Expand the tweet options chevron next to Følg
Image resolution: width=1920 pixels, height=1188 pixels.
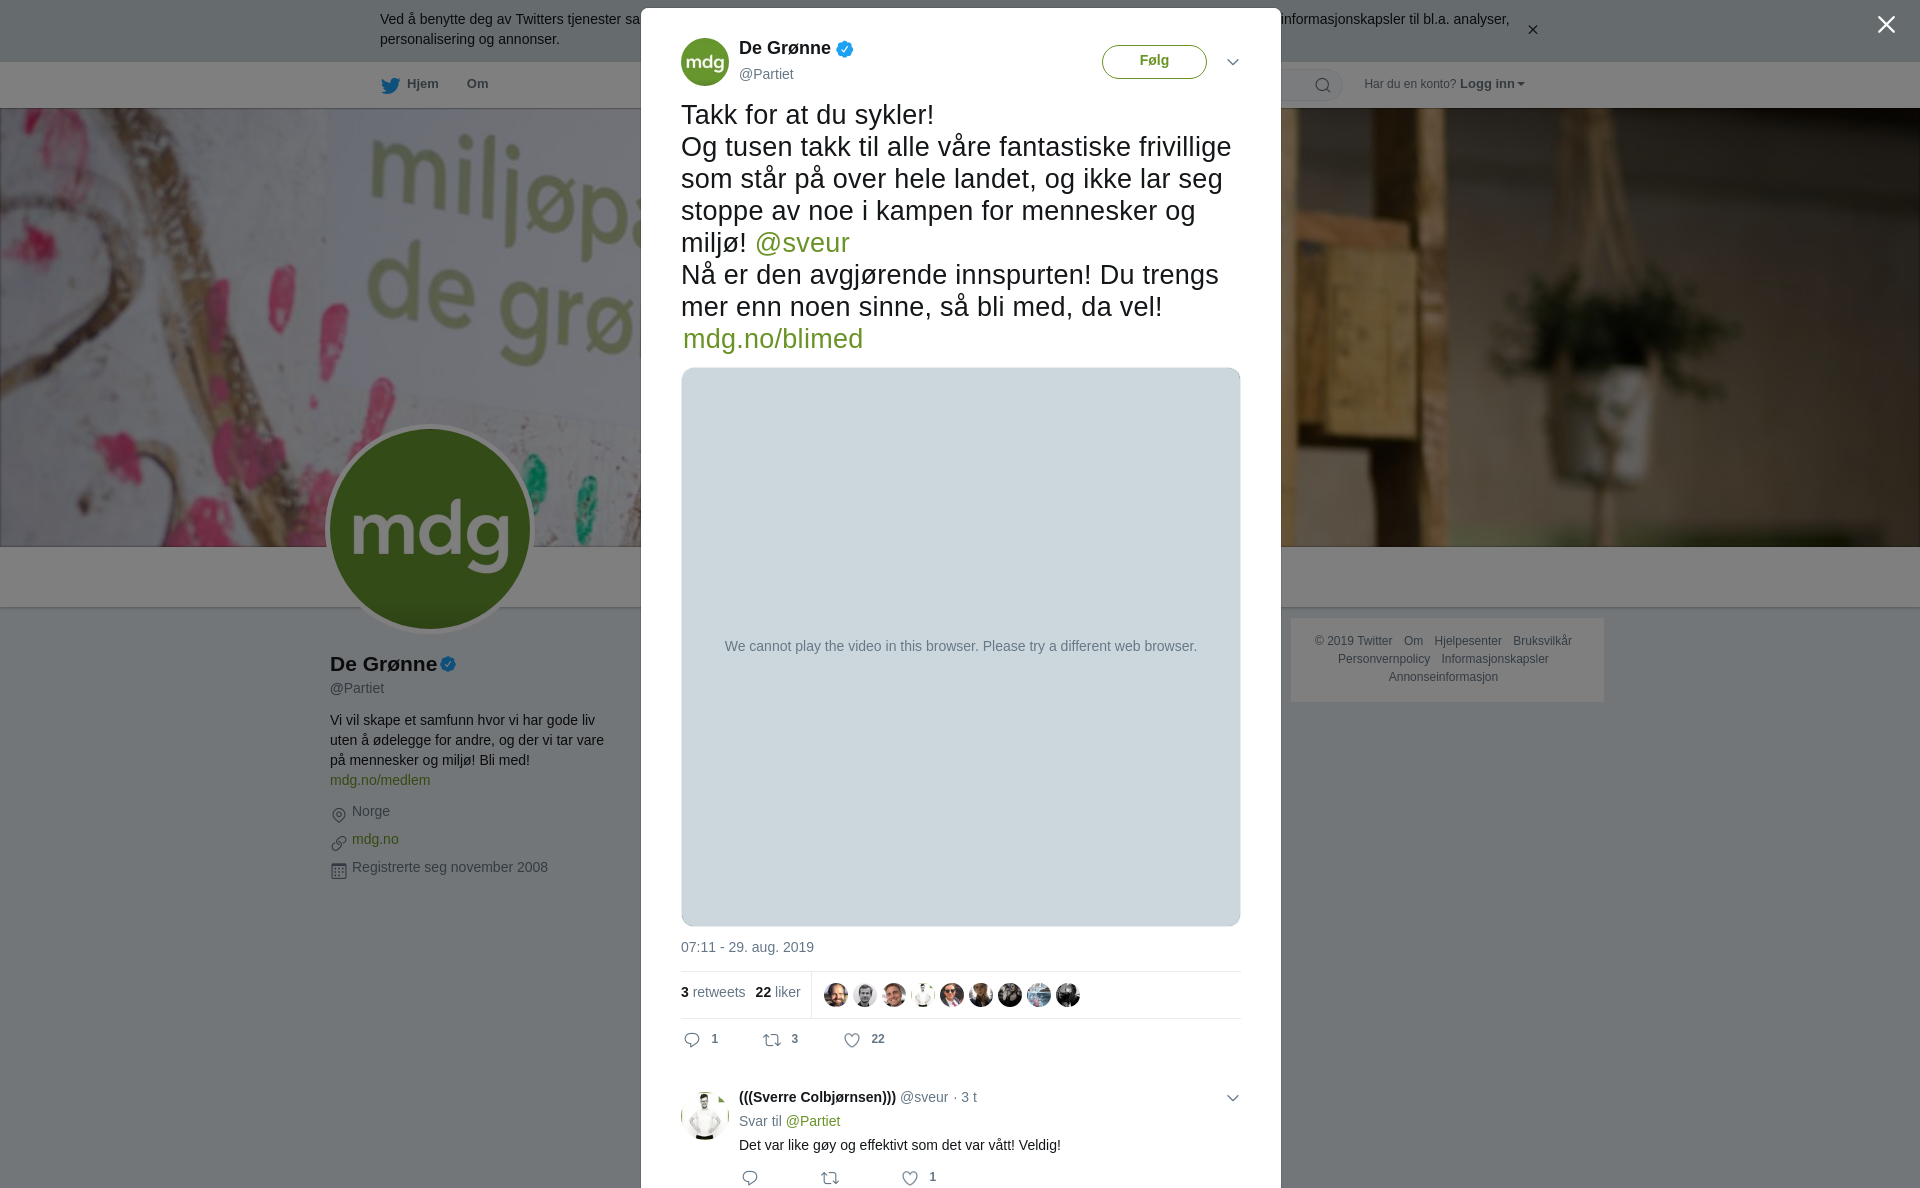(x=1233, y=62)
